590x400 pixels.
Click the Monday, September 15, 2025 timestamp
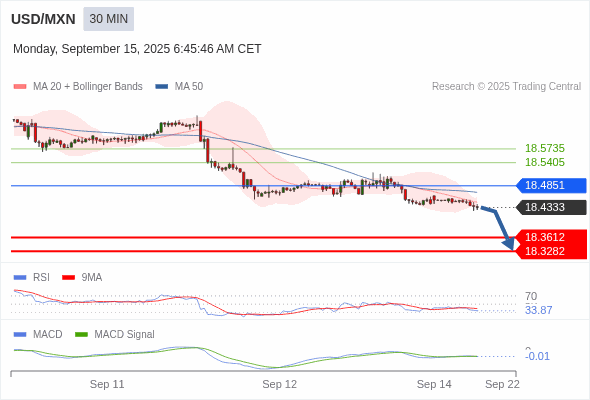click(137, 49)
